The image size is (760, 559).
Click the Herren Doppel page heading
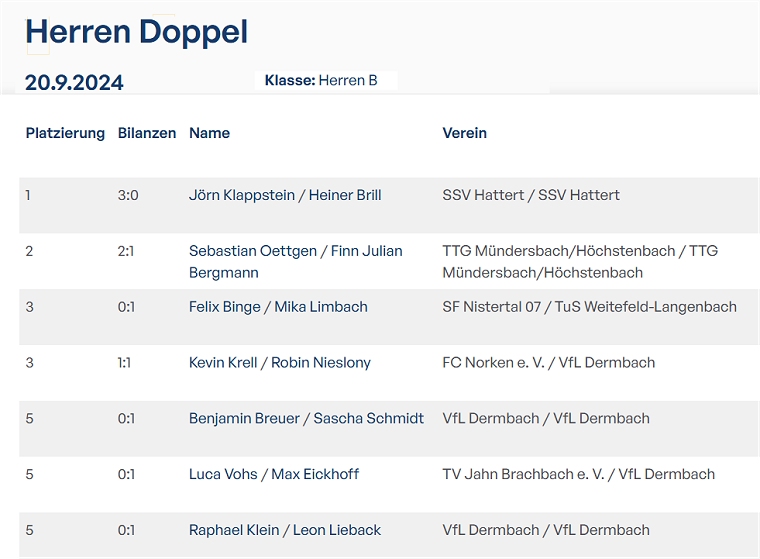tap(137, 32)
